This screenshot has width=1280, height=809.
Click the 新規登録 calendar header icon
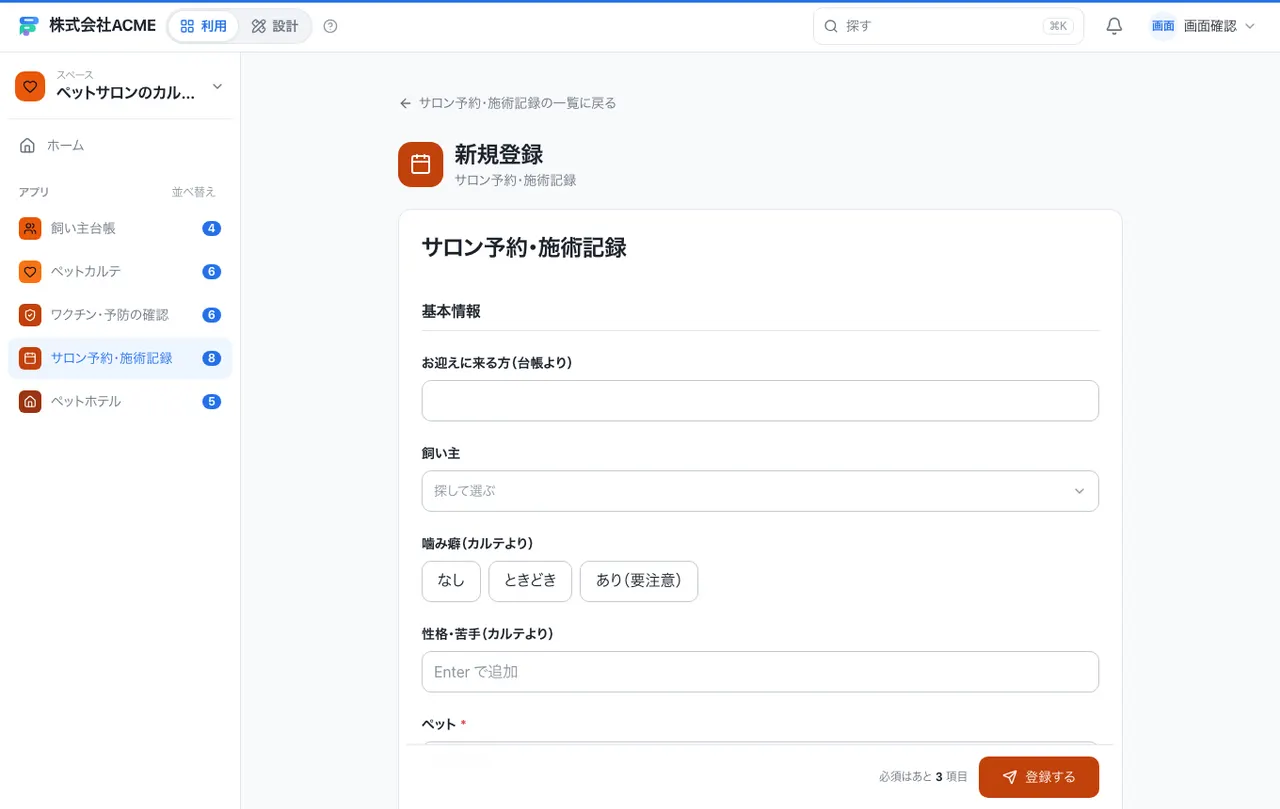[x=420, y=164]
